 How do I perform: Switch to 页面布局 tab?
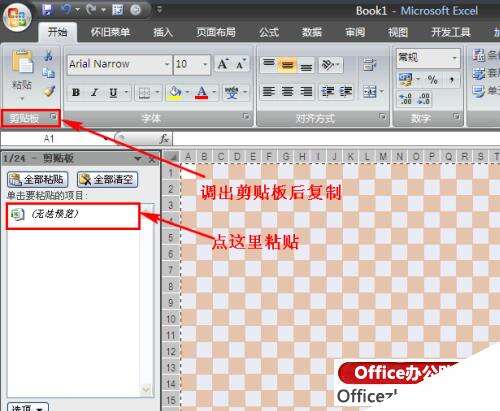click(216, 32)
